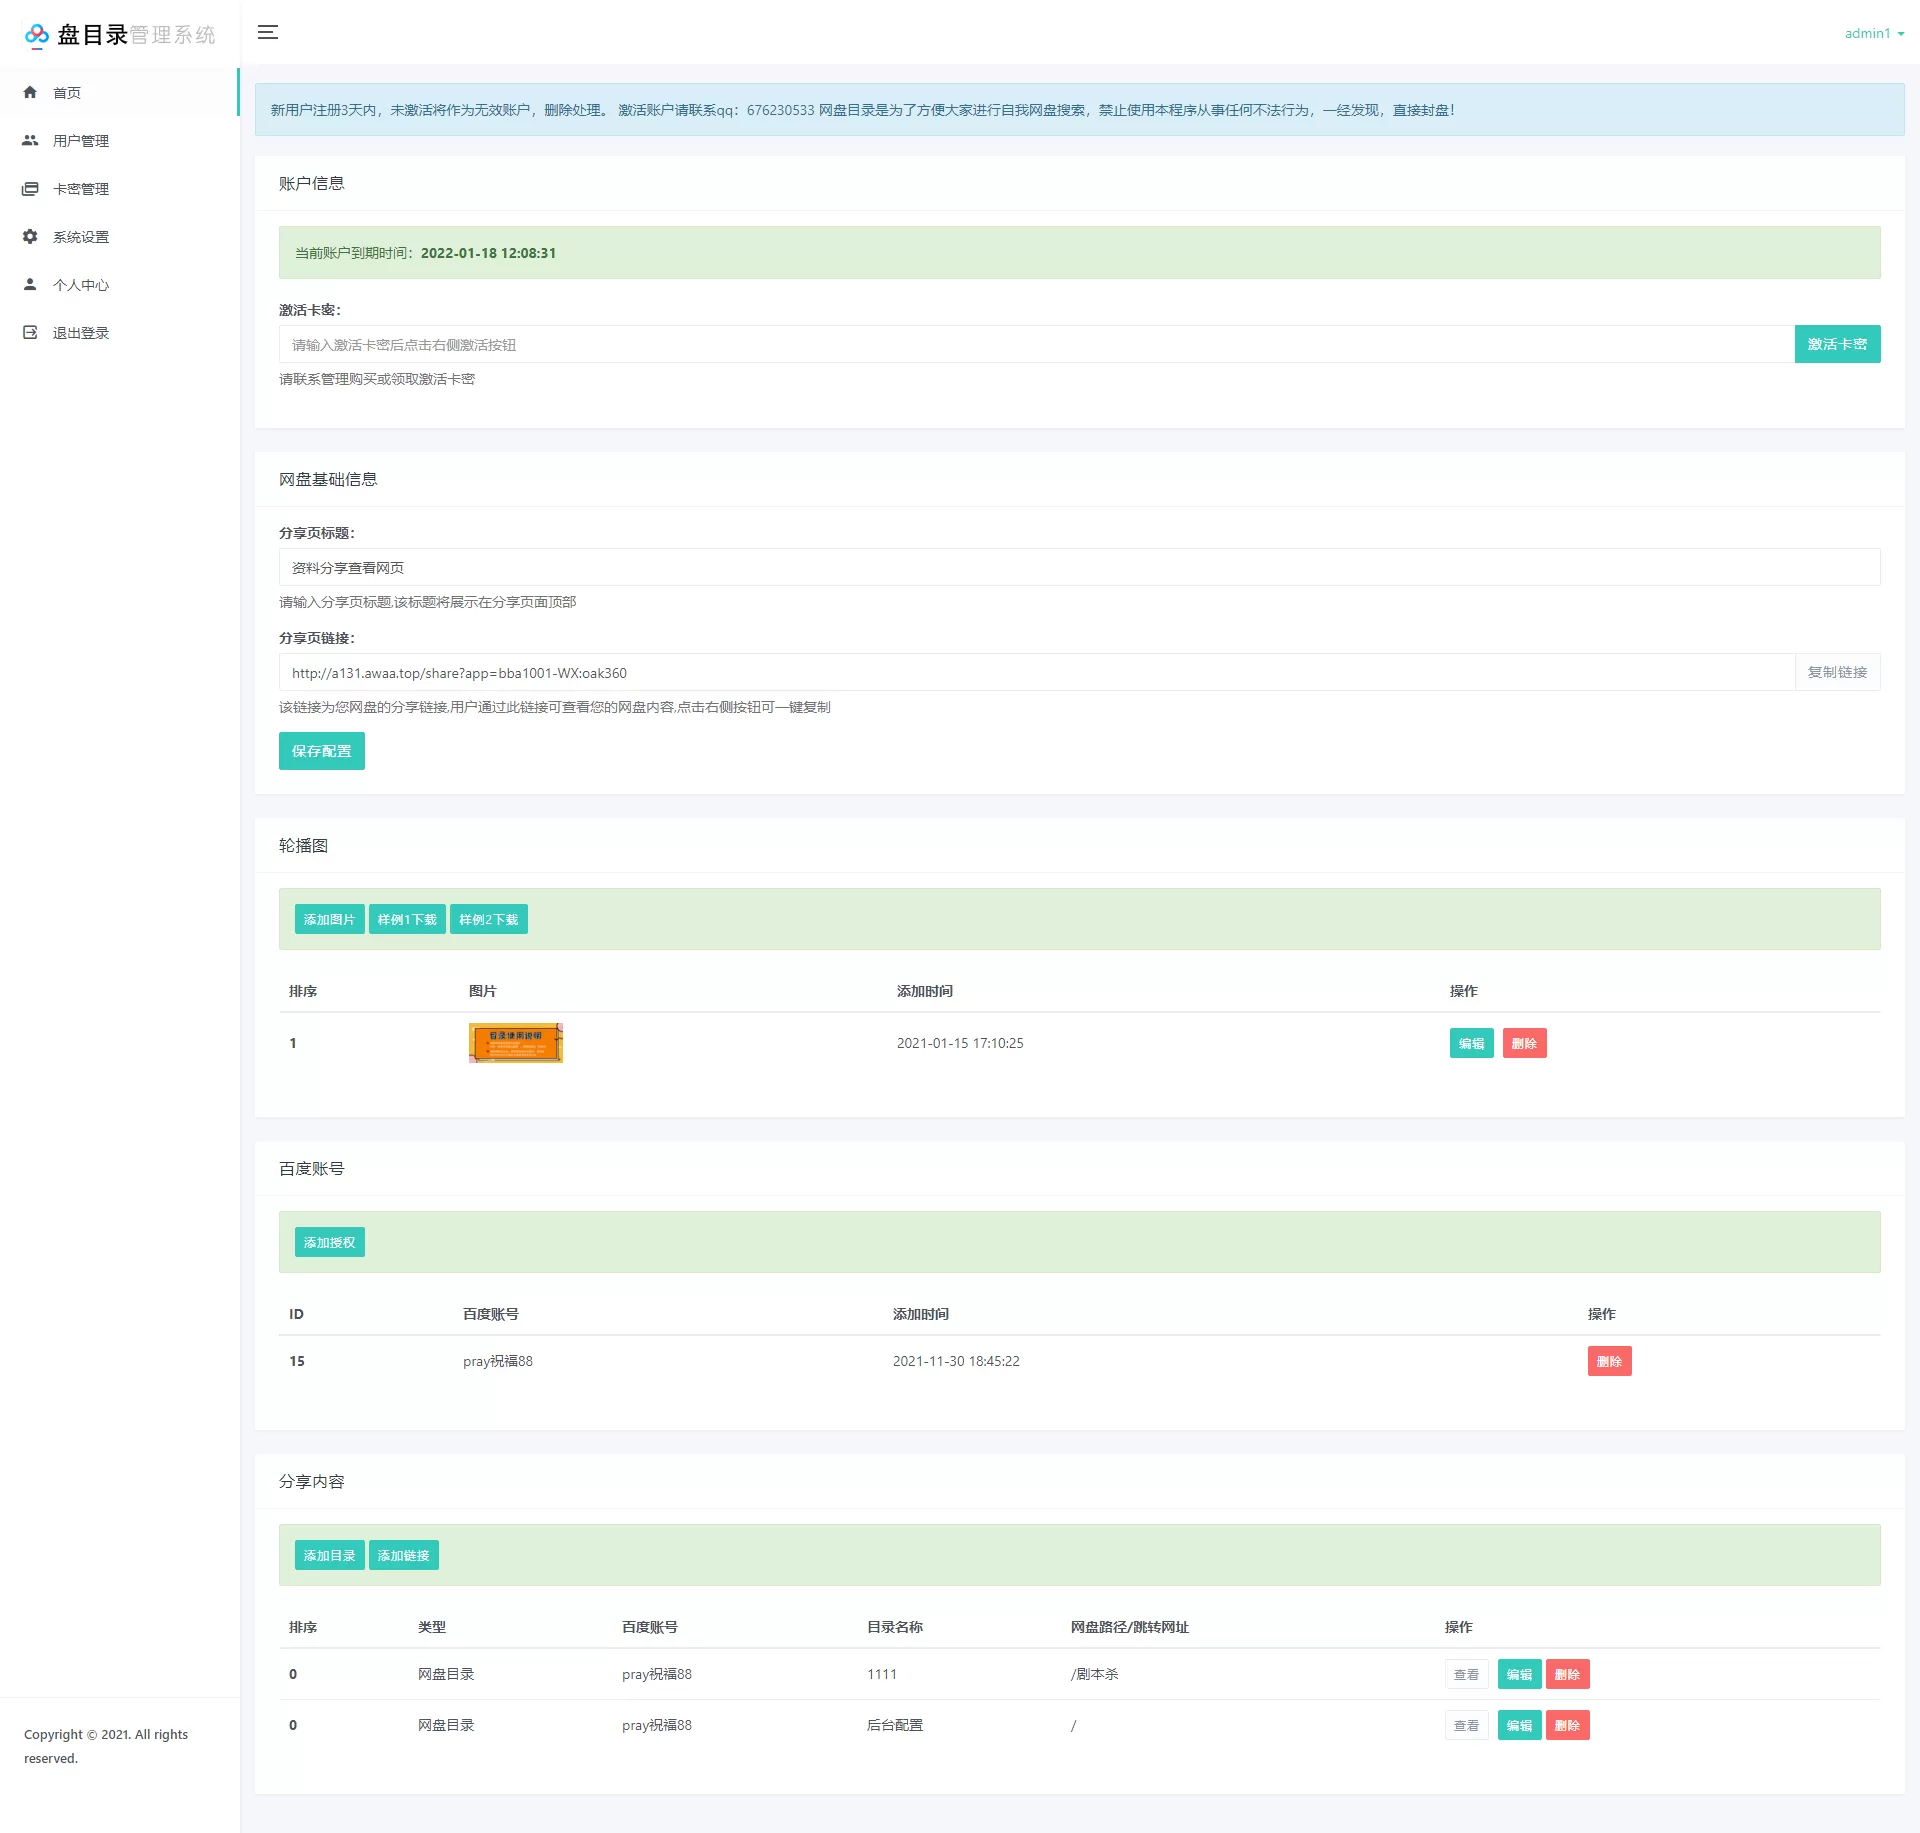Click 查看 for directory 1111
The height and width of the screenshot is (1833, 1920).
pyautogui.click(x=1466, y=1674)
